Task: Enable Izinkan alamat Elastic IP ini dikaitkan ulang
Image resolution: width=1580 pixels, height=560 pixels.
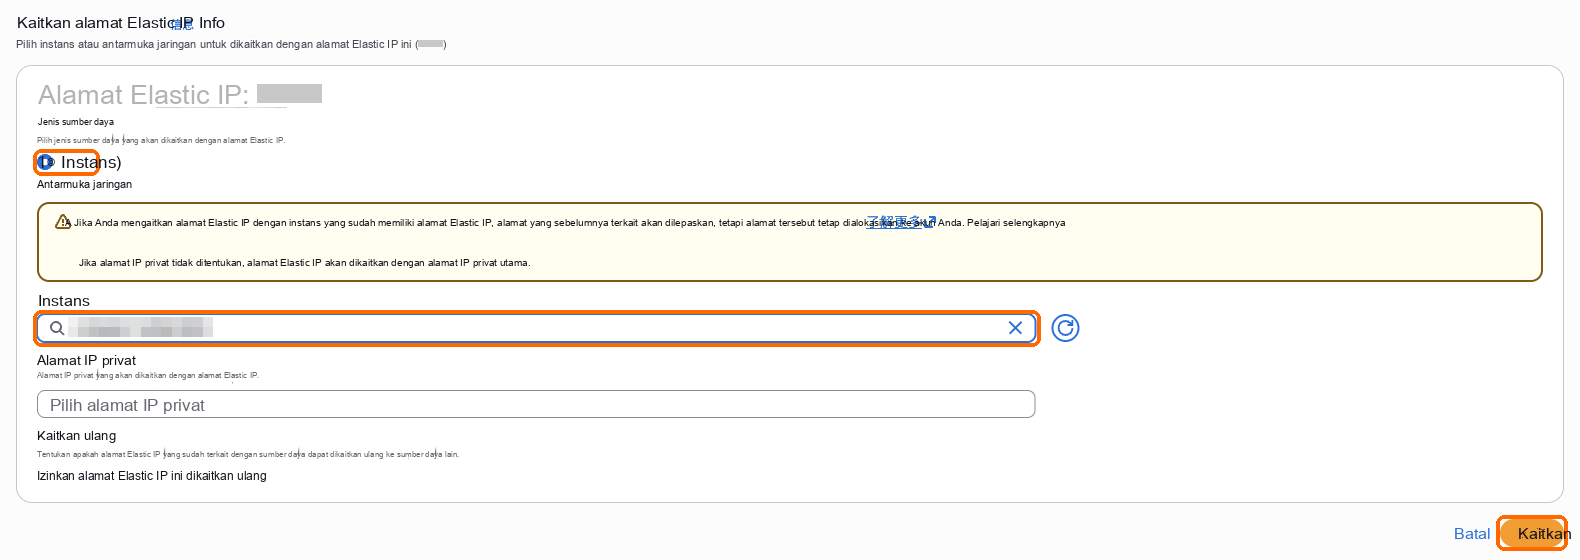Action: 152,476
